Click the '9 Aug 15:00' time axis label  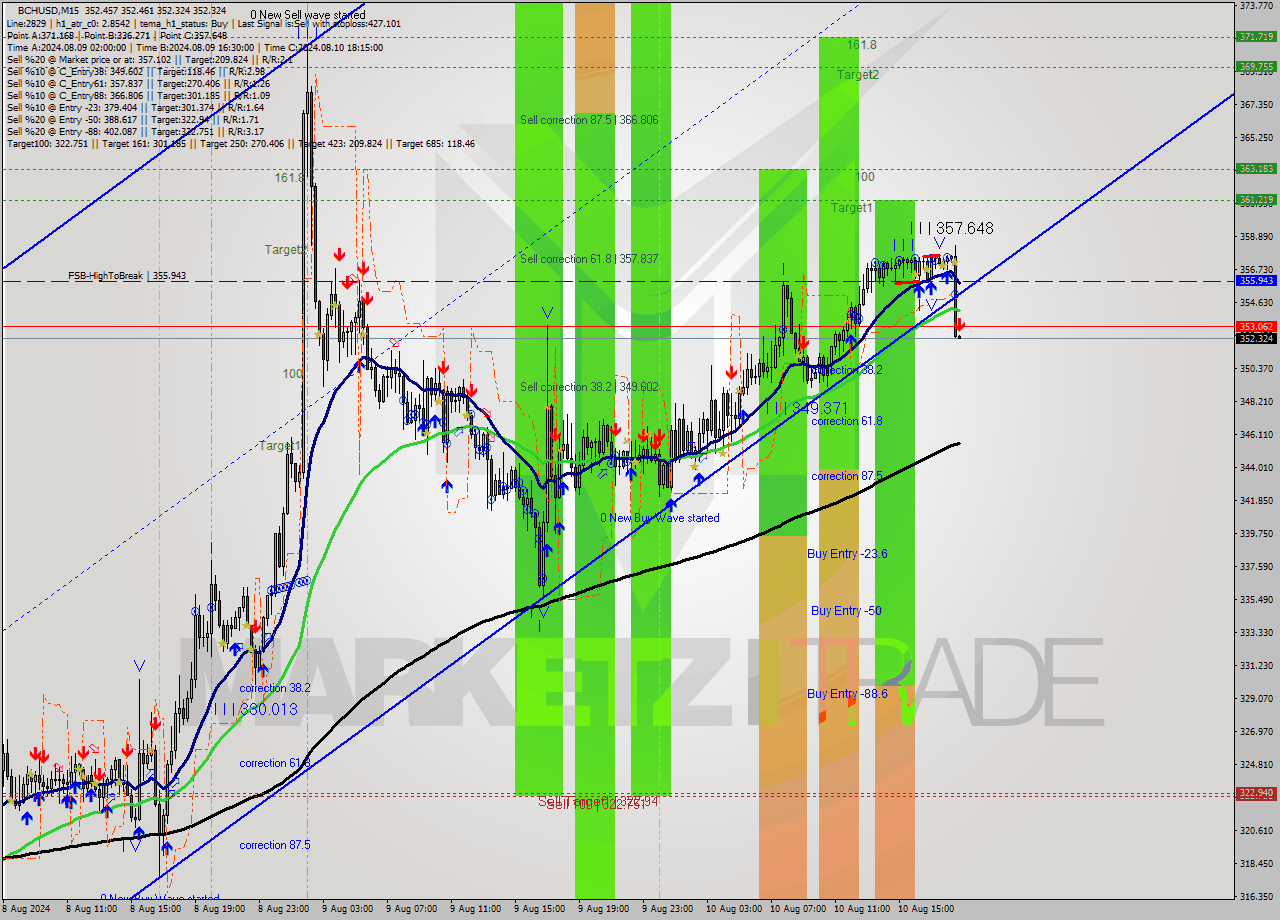(542, 909)
